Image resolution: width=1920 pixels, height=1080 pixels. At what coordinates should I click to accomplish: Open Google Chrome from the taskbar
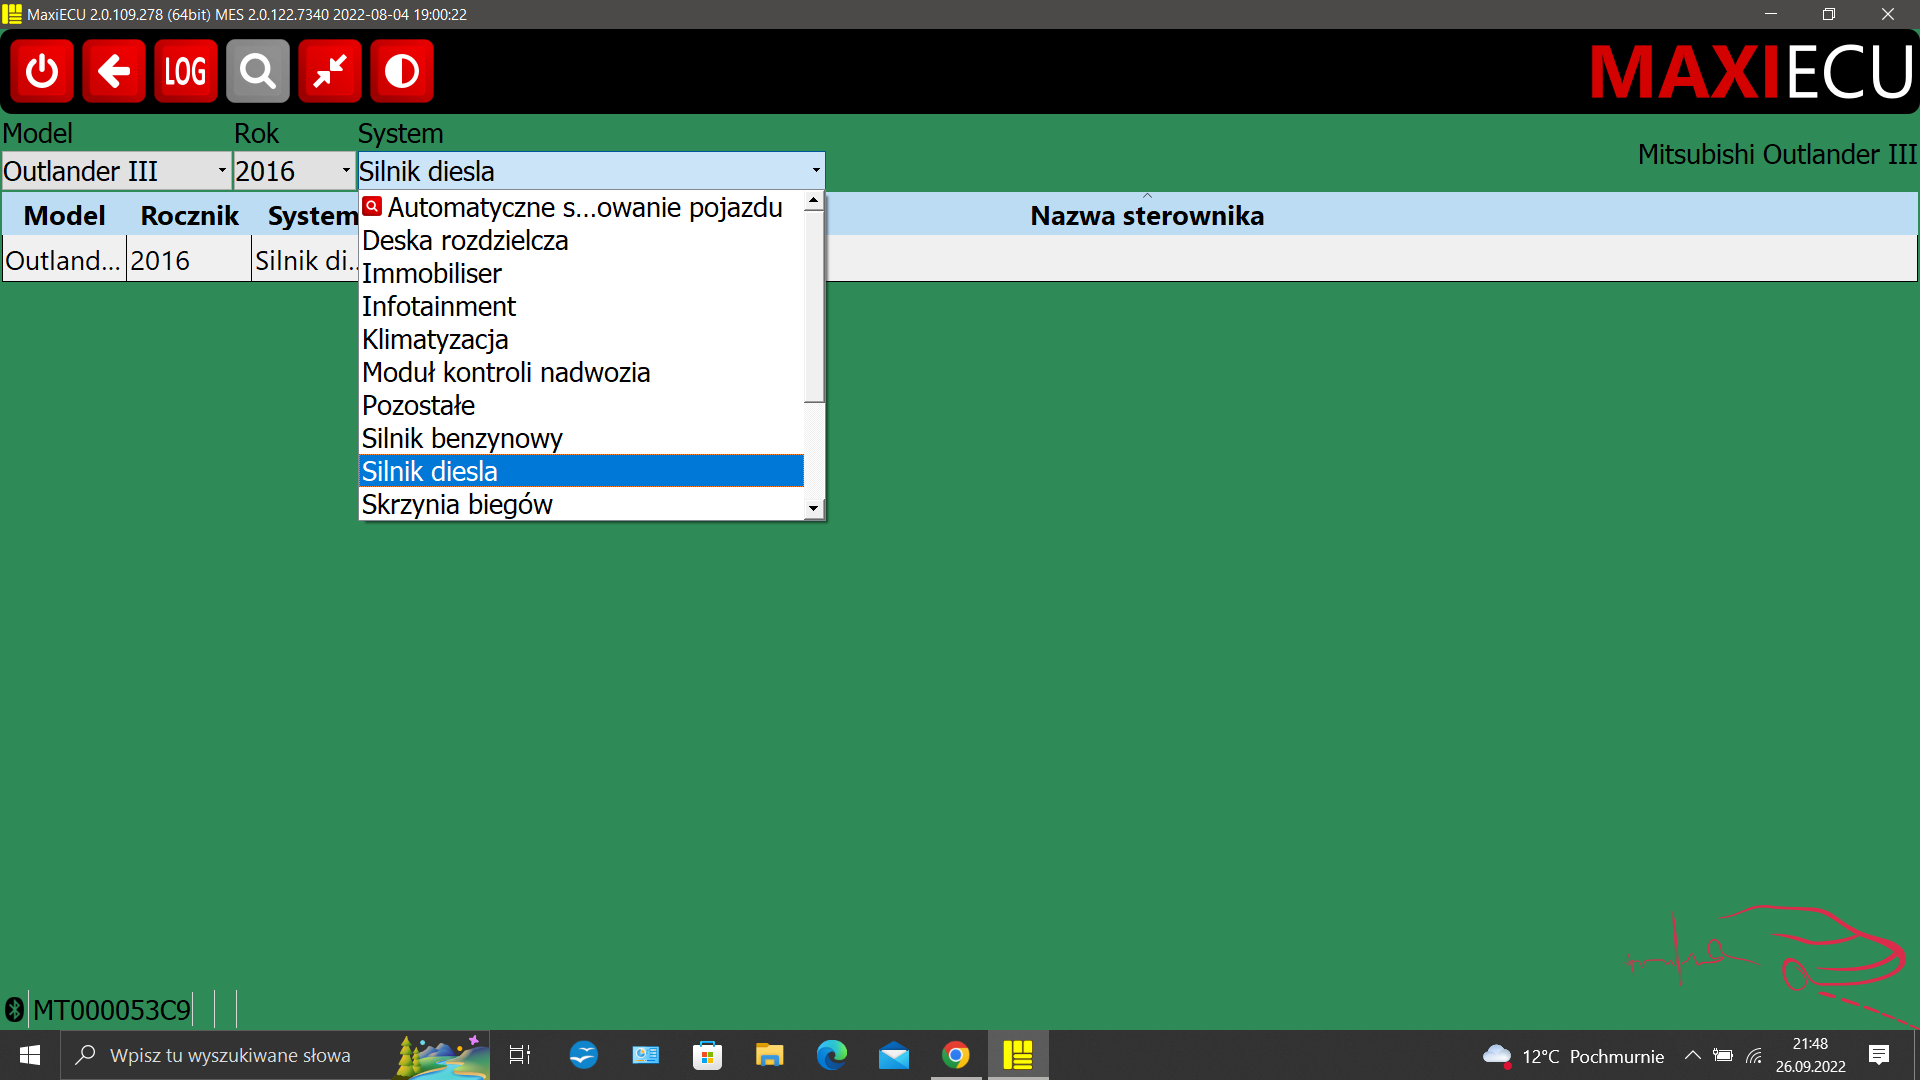point(956,1055)
